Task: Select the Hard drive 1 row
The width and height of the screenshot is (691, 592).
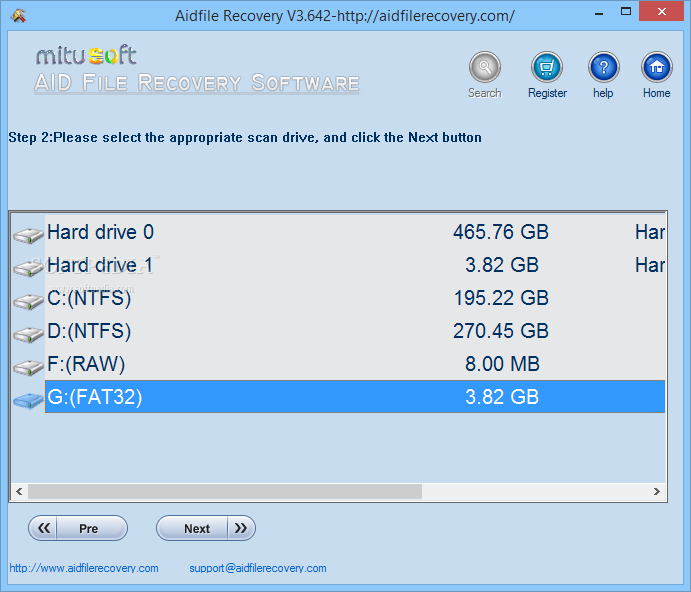Action: [355, 265]
